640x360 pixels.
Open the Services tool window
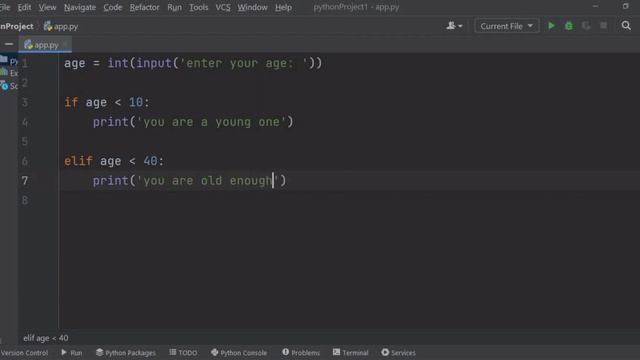coord(398,353)
